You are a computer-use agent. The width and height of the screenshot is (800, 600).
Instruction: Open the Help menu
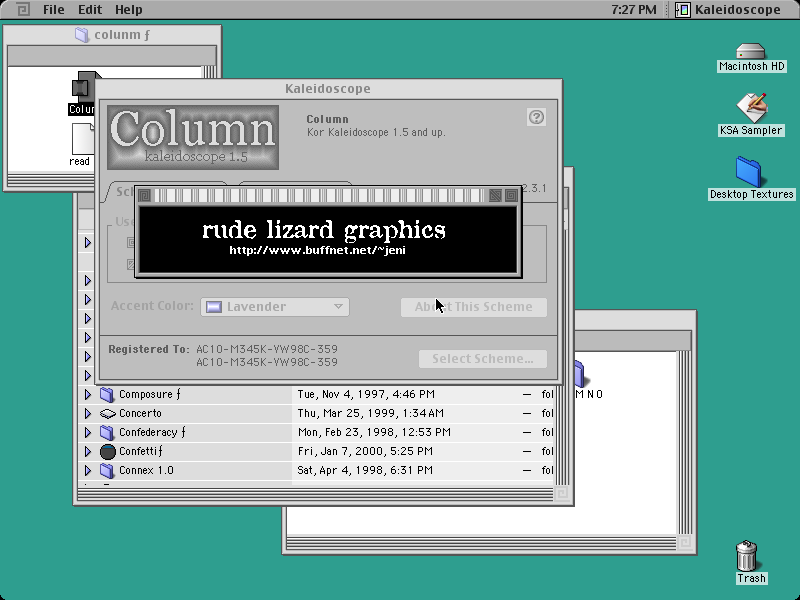(129, 9)
